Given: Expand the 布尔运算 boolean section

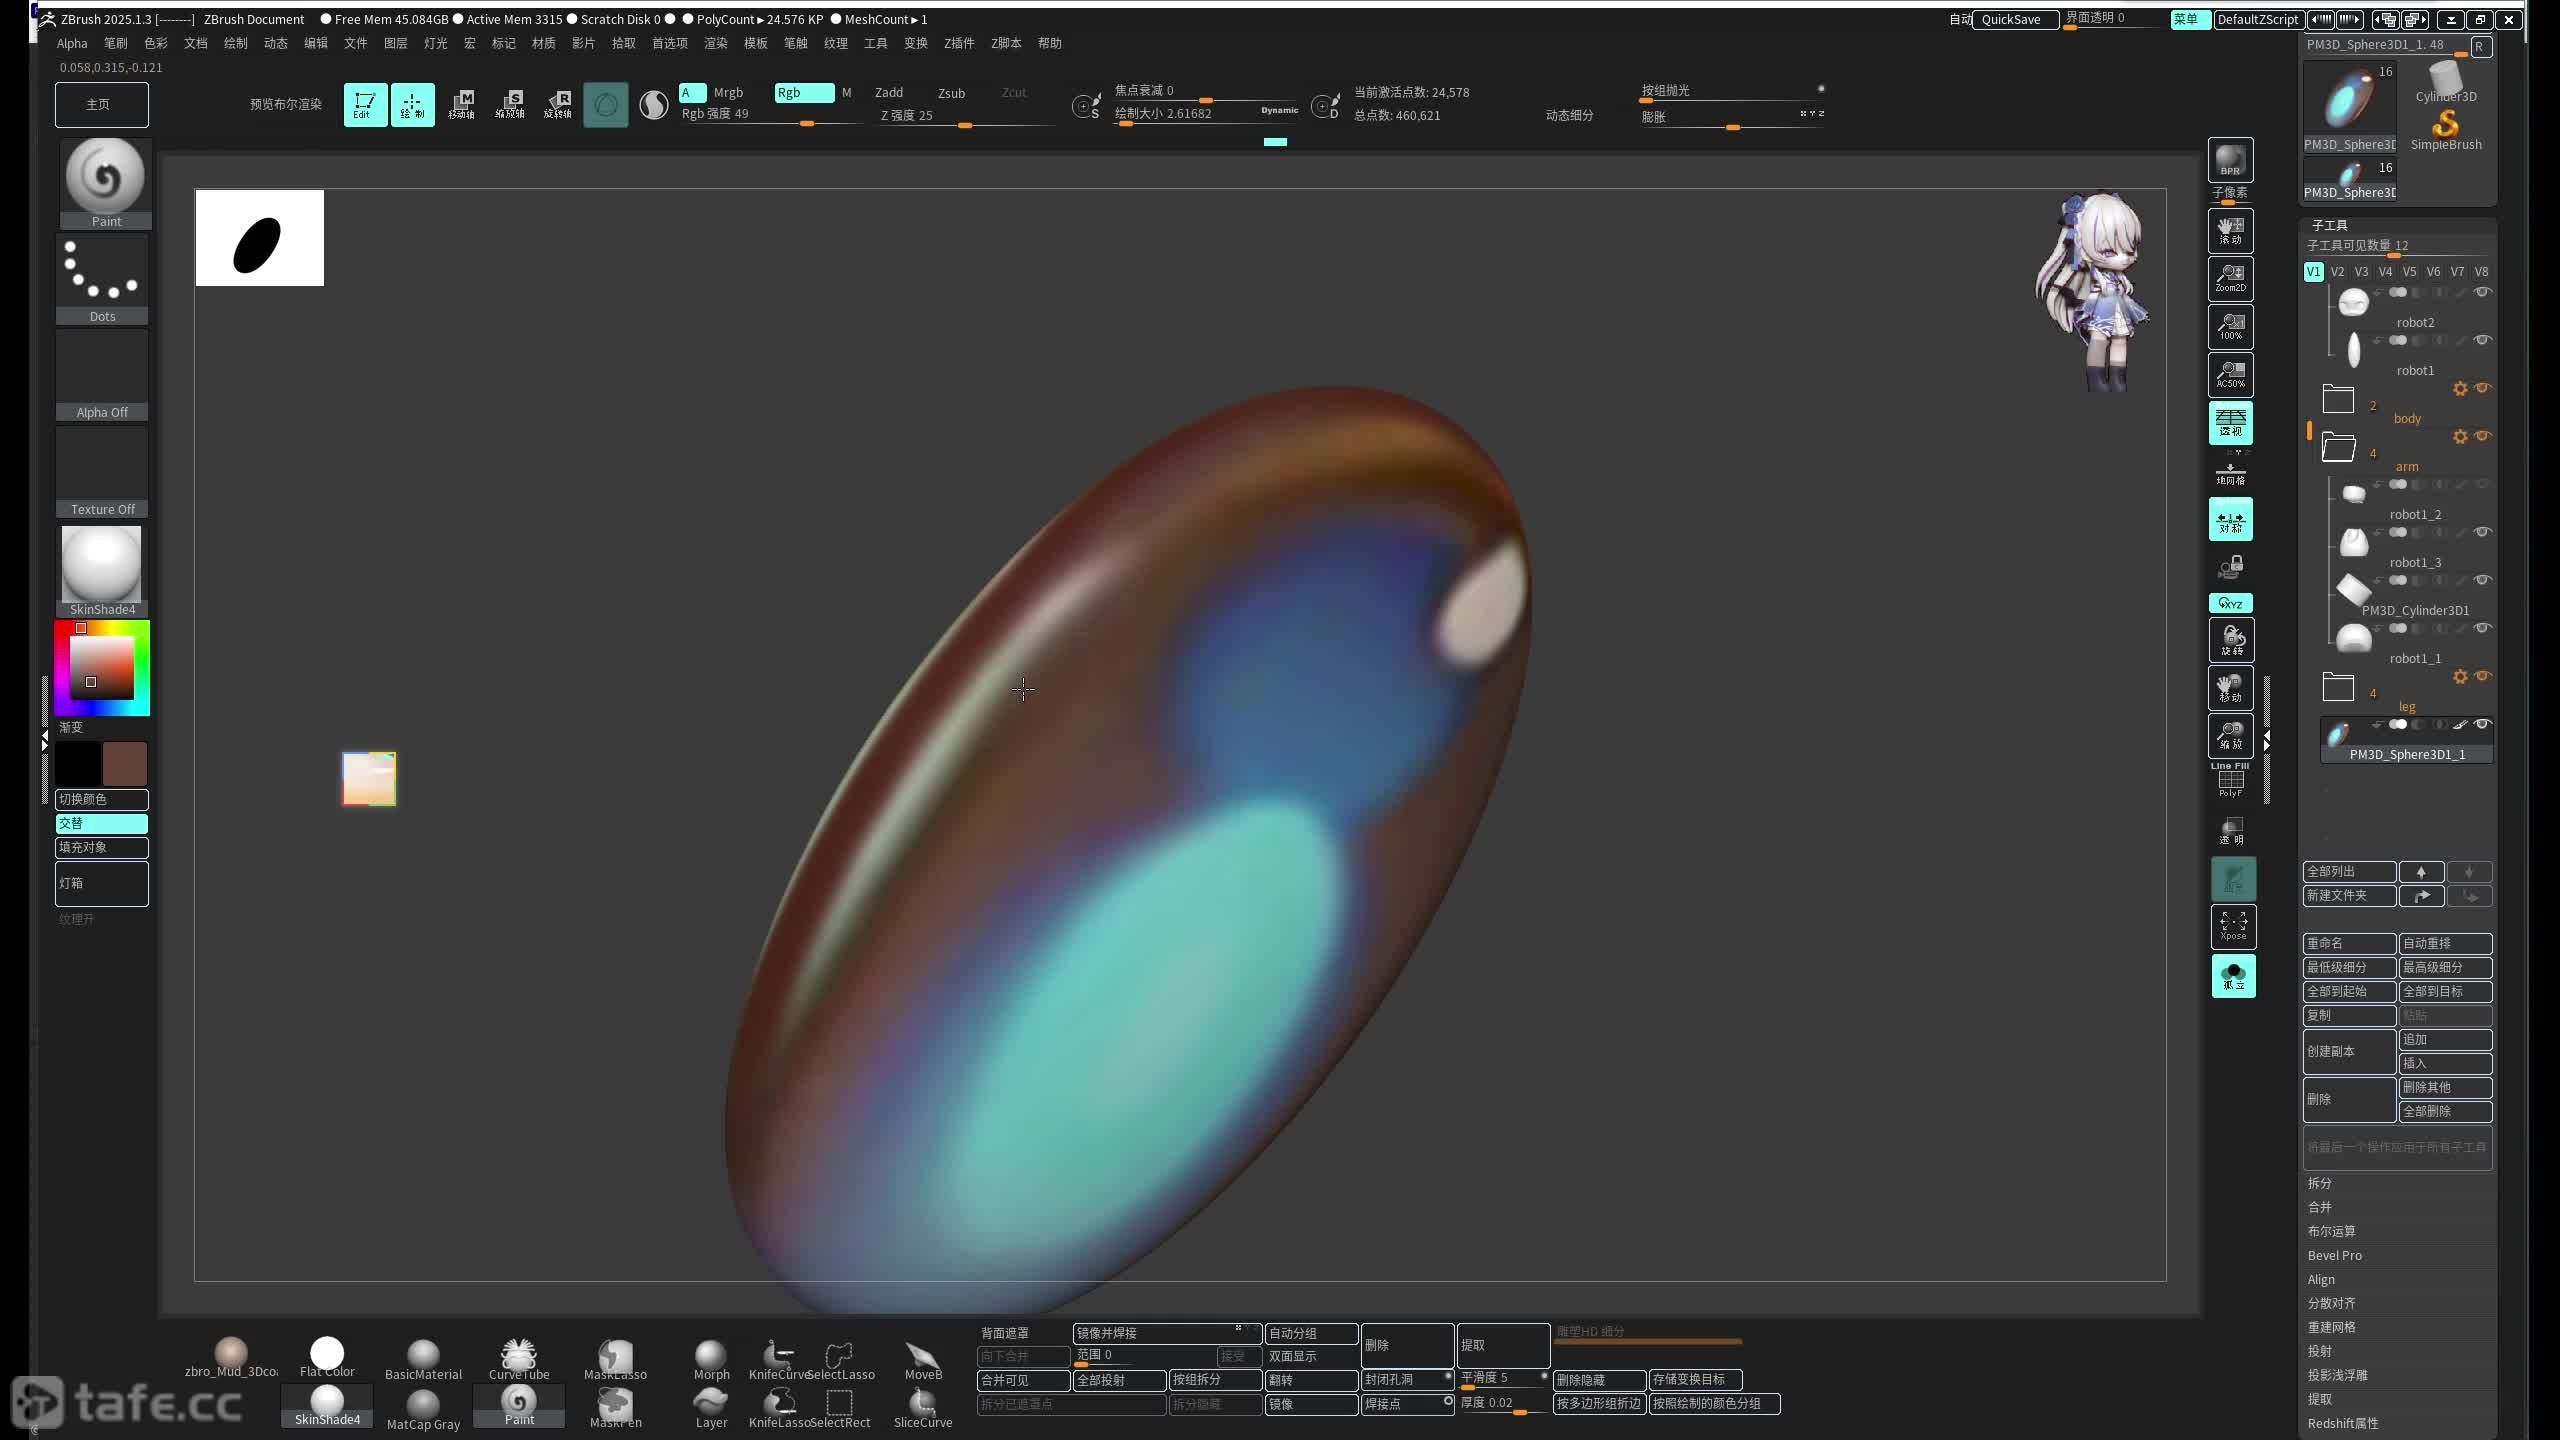Looking at the screenshot, I should pos(2331,1231).
